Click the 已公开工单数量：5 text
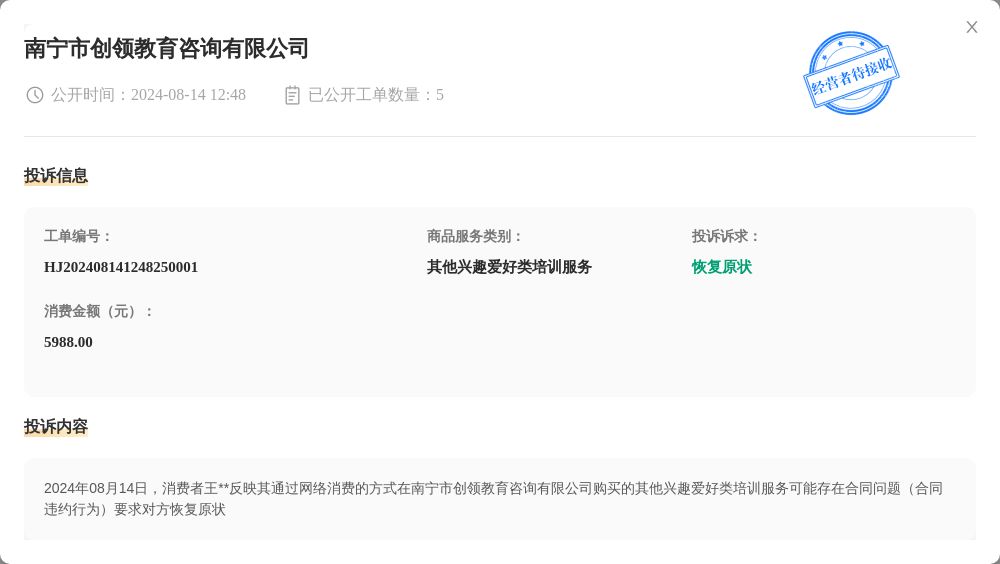Screen dimensions: 1000x564 tap(376, 95)
